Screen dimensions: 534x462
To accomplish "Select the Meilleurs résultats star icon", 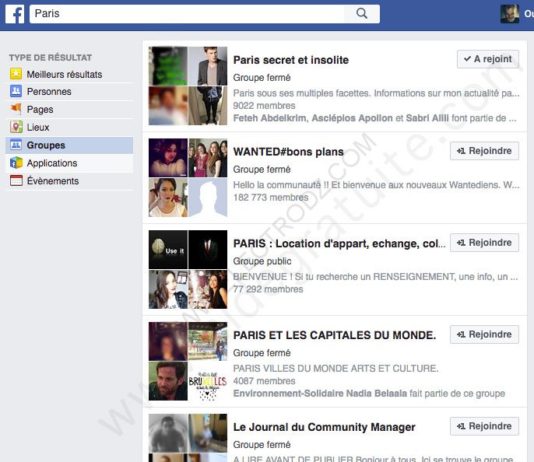I will click(16, 74).
